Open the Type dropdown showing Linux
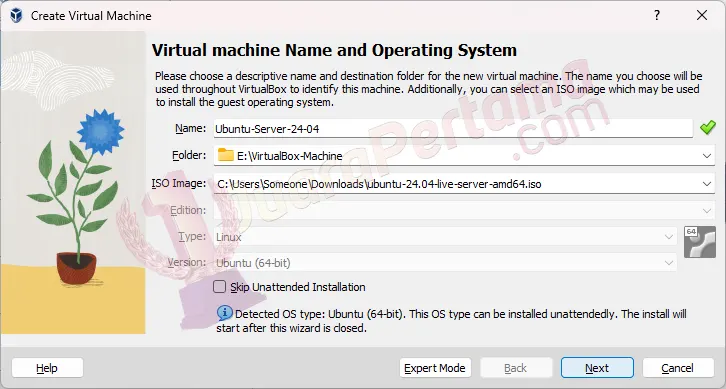The image size is (726, 389). (x=445, y=237)
